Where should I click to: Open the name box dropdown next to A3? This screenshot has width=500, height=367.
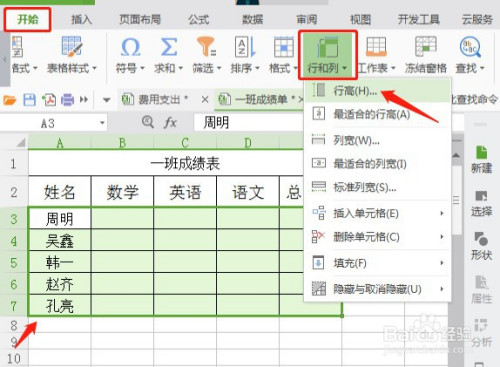point(102,123)
